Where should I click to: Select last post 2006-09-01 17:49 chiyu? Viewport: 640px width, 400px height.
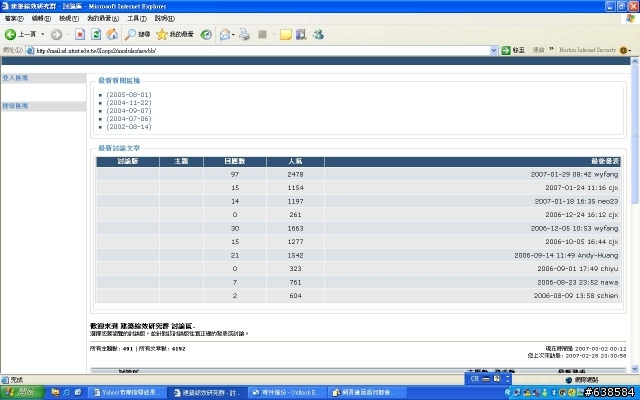click(x=578, y=269)
